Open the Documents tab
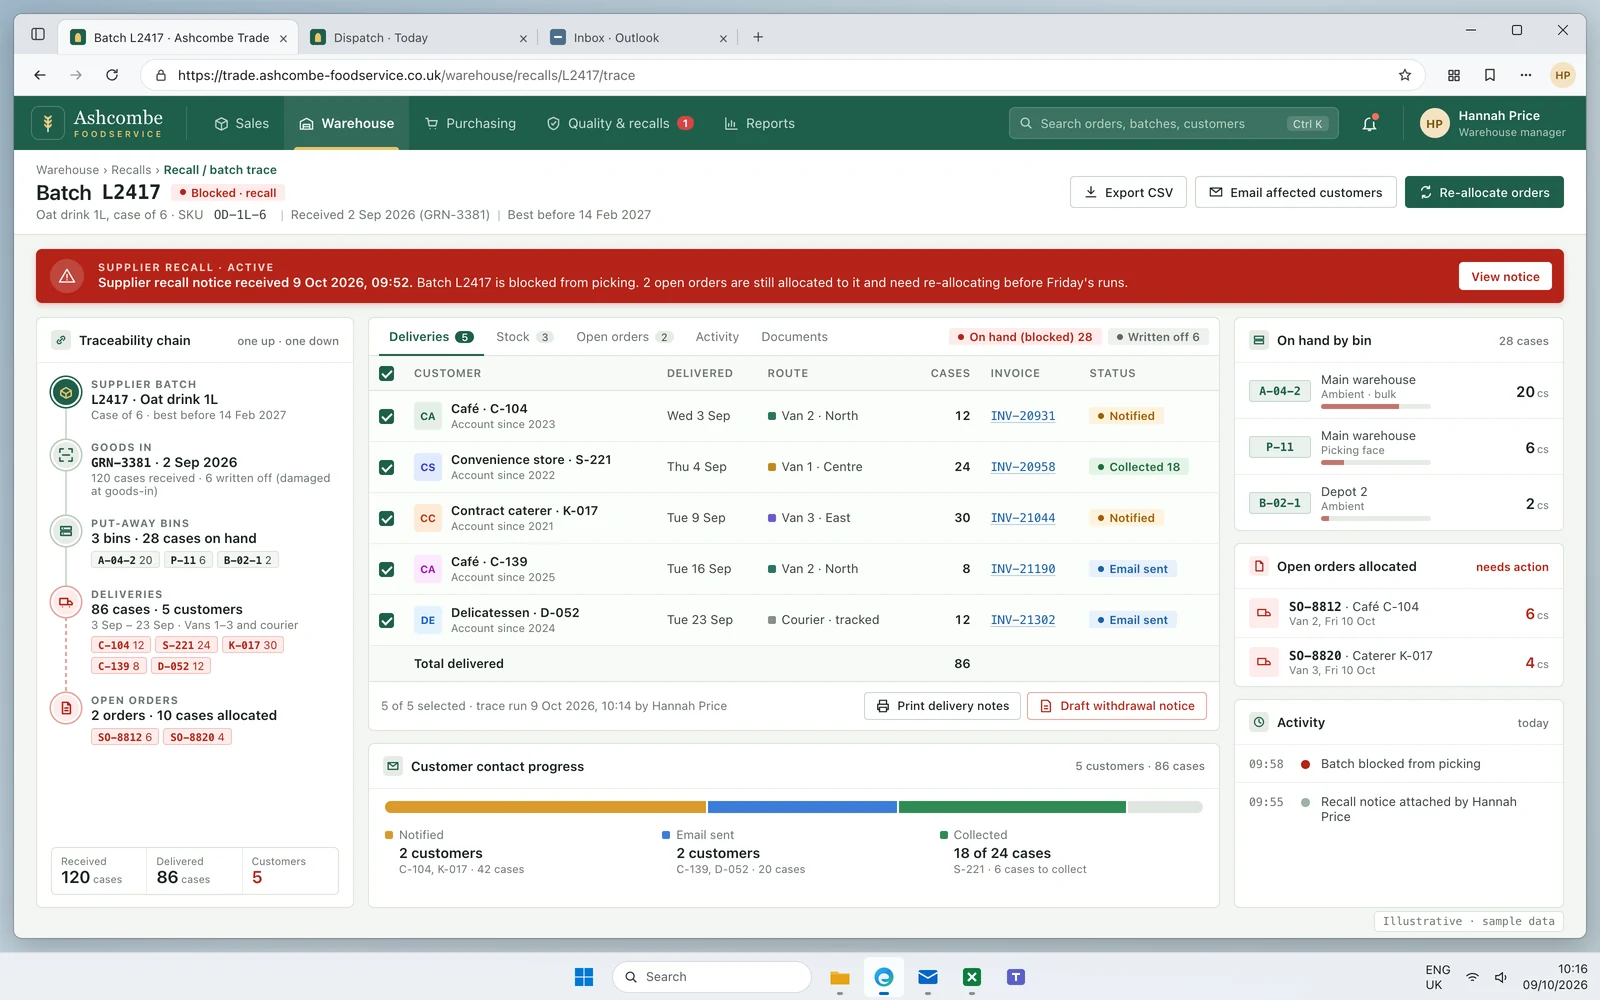This screenshot has height=1000, width=1600. [794, 337]
